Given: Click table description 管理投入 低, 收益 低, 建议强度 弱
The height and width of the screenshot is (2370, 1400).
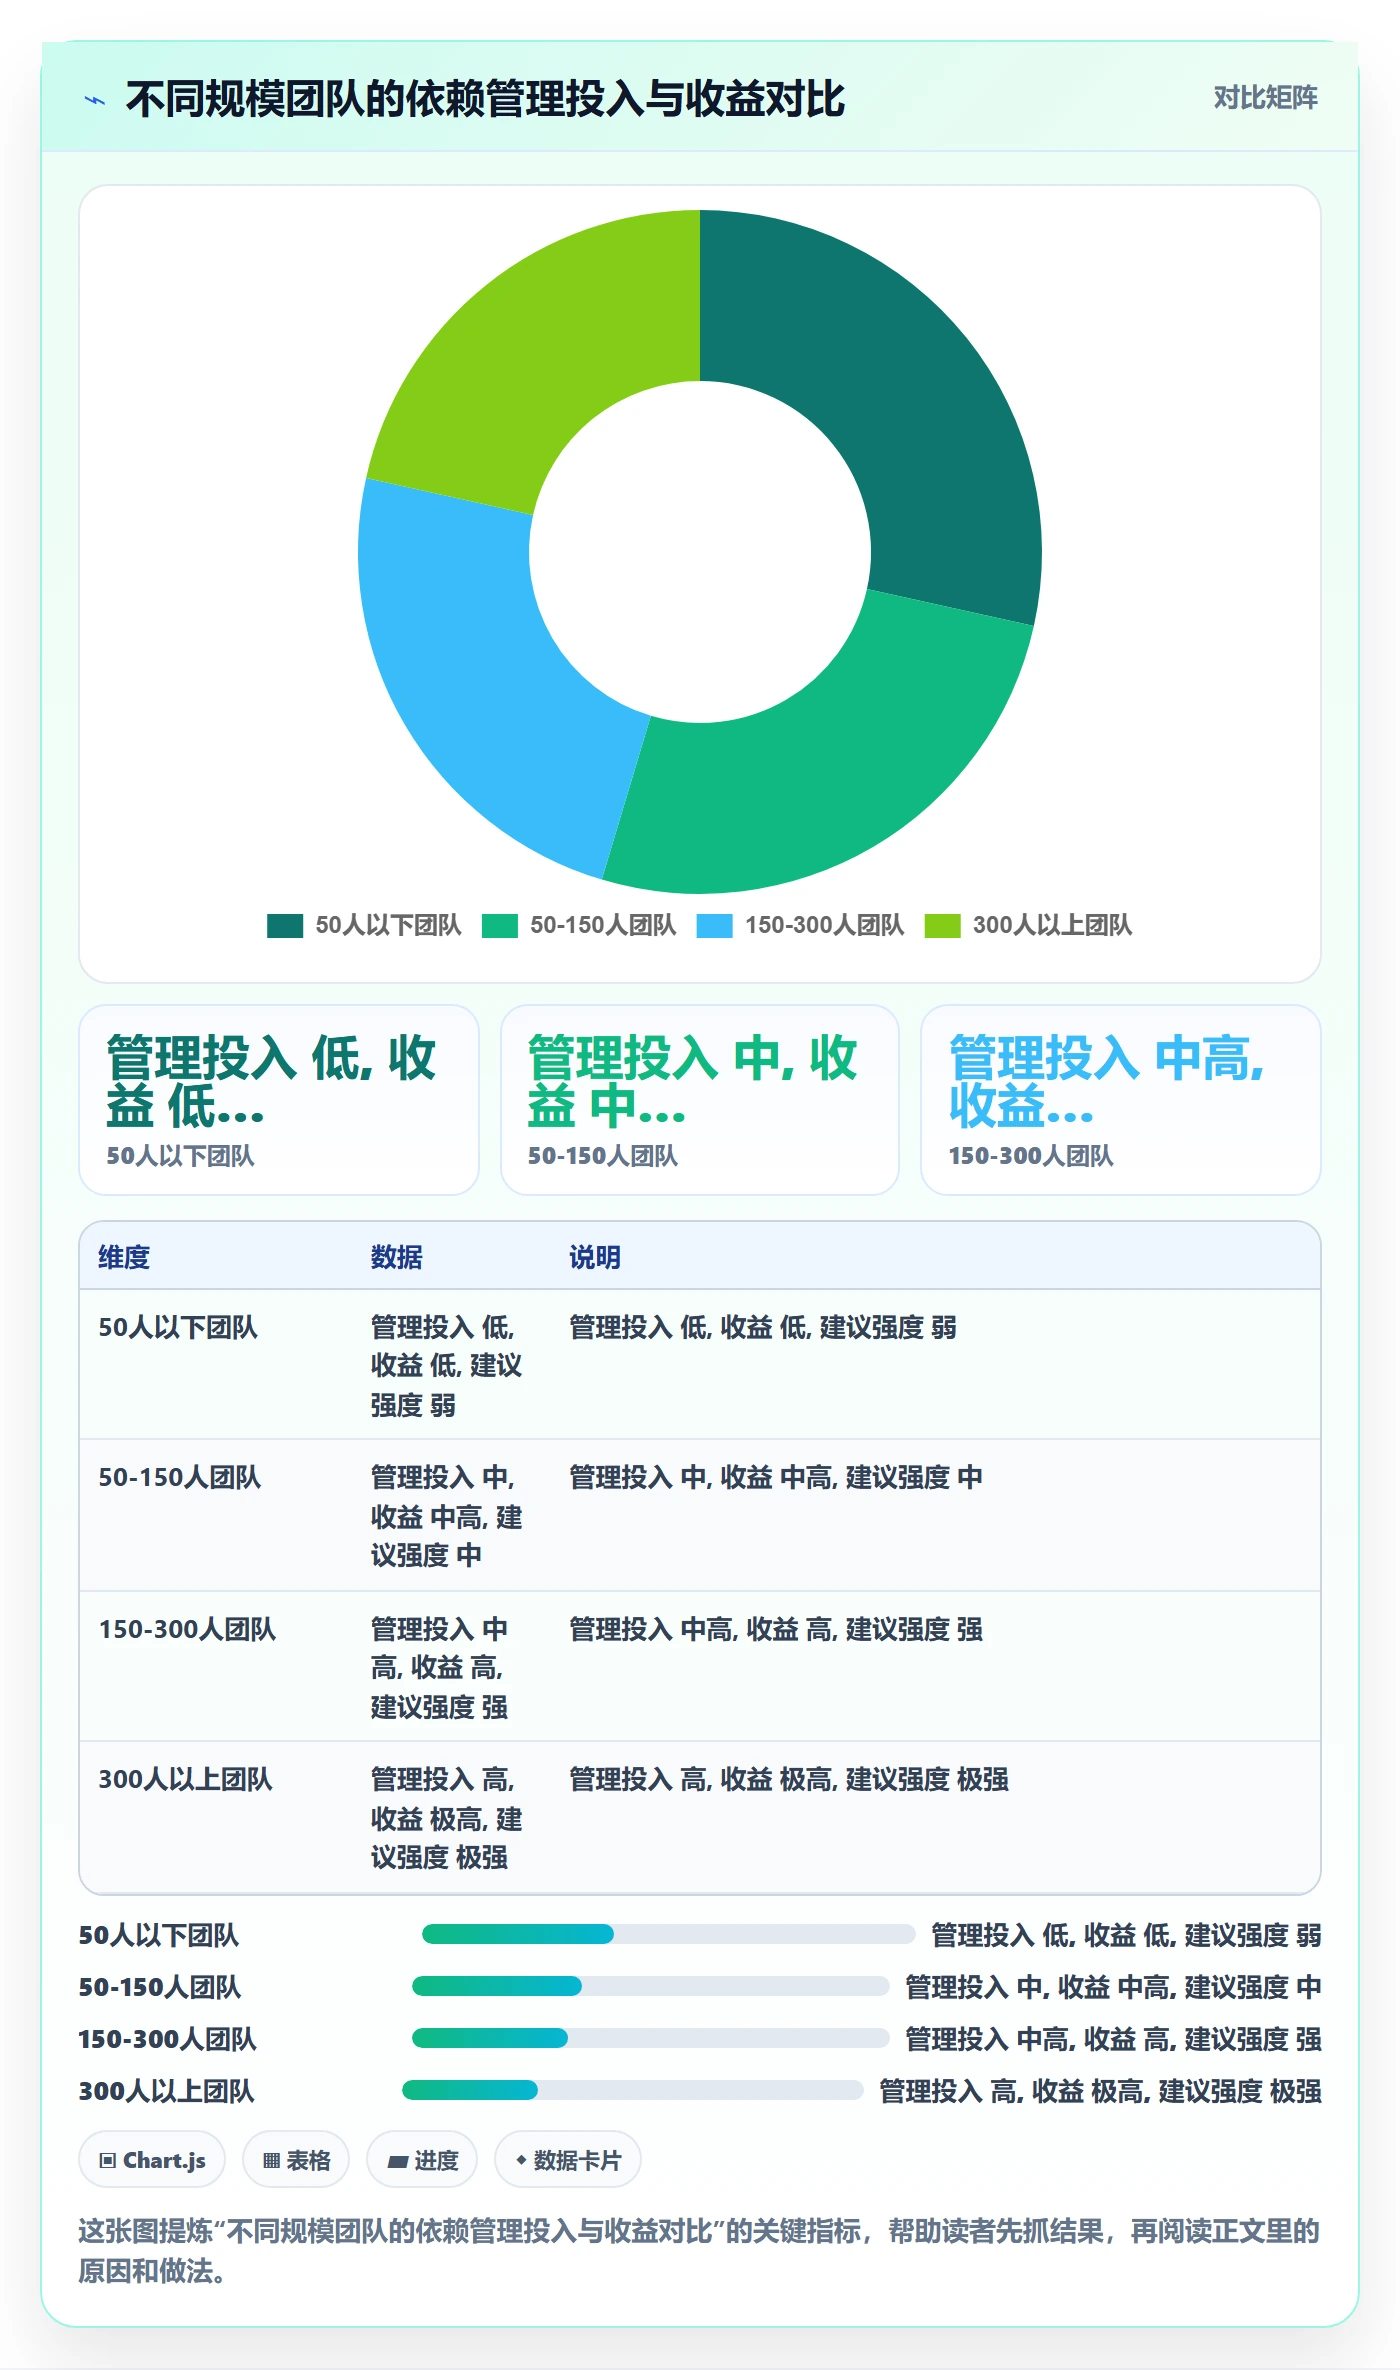Looking at the screenshot, I should click(x=763, y=1327).
